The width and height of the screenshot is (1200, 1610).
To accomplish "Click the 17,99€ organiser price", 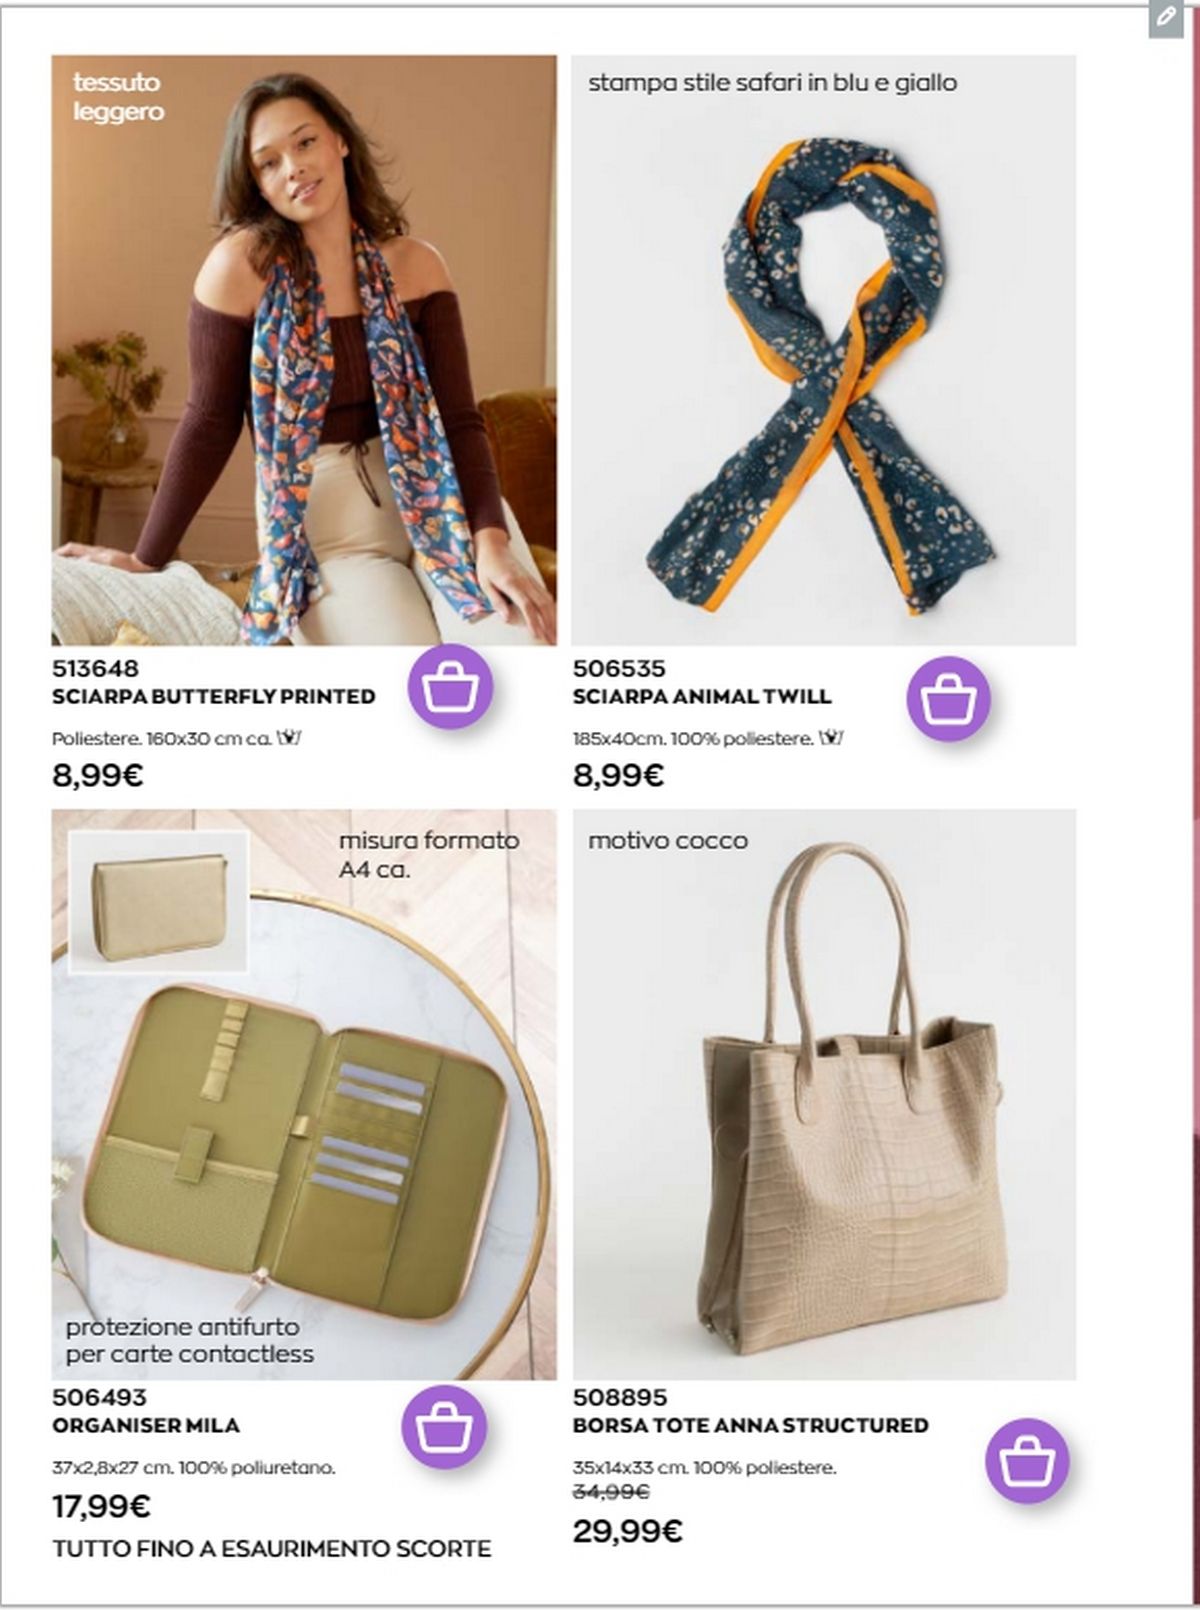I will click(101, 1506).
